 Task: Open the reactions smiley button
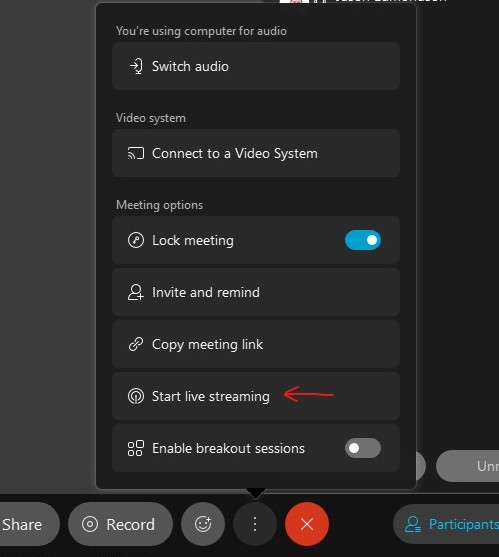point(203,524)
